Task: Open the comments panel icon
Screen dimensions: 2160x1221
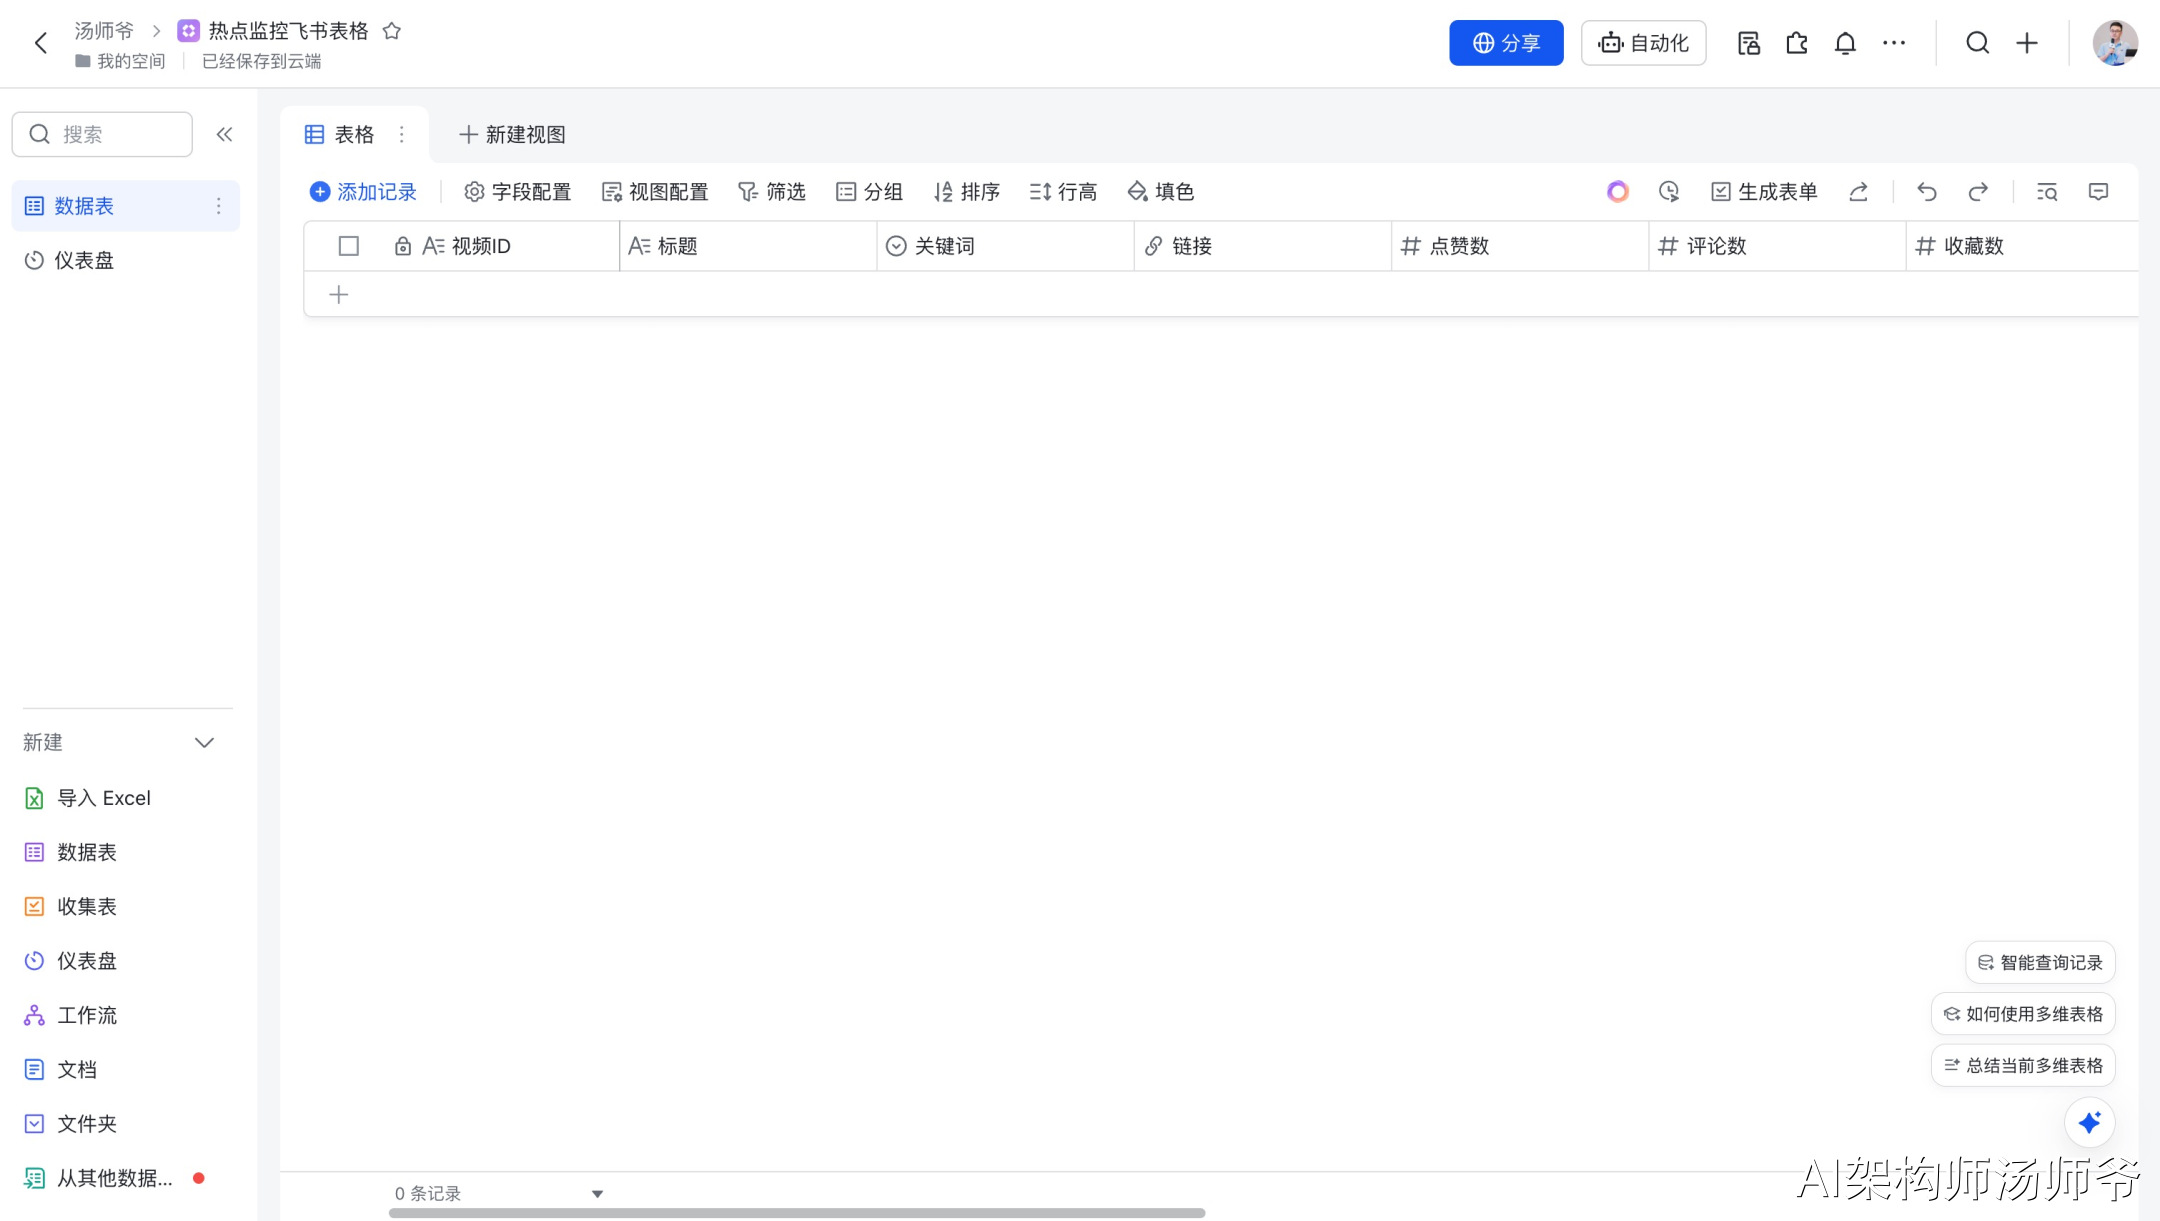Action: click(2098, 192)
